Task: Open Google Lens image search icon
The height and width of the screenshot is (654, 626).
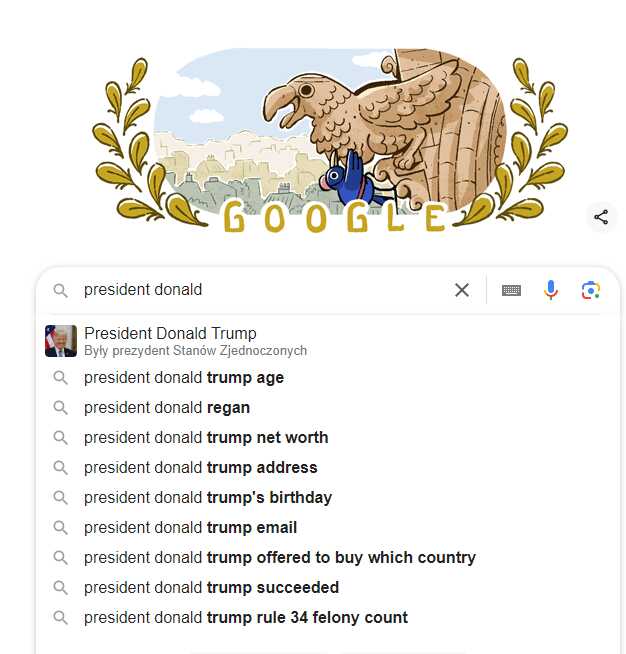Action: [x=591, y=290]
